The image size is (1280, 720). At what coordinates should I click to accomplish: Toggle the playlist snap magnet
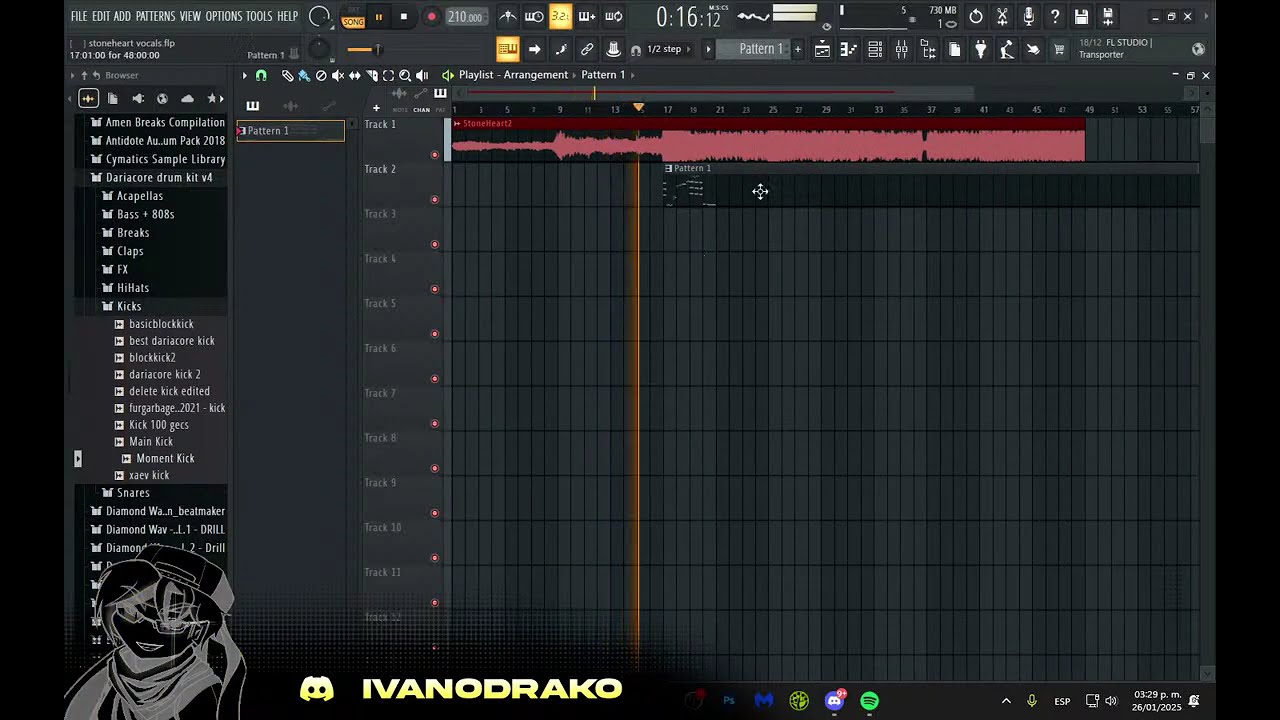click(261, 75)
